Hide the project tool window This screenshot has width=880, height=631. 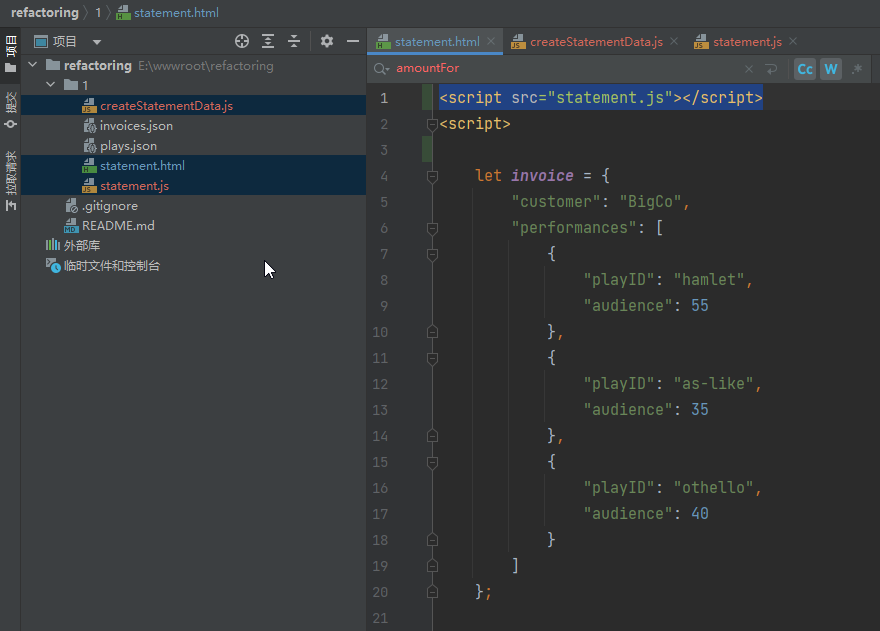click(x=352, y=42)
